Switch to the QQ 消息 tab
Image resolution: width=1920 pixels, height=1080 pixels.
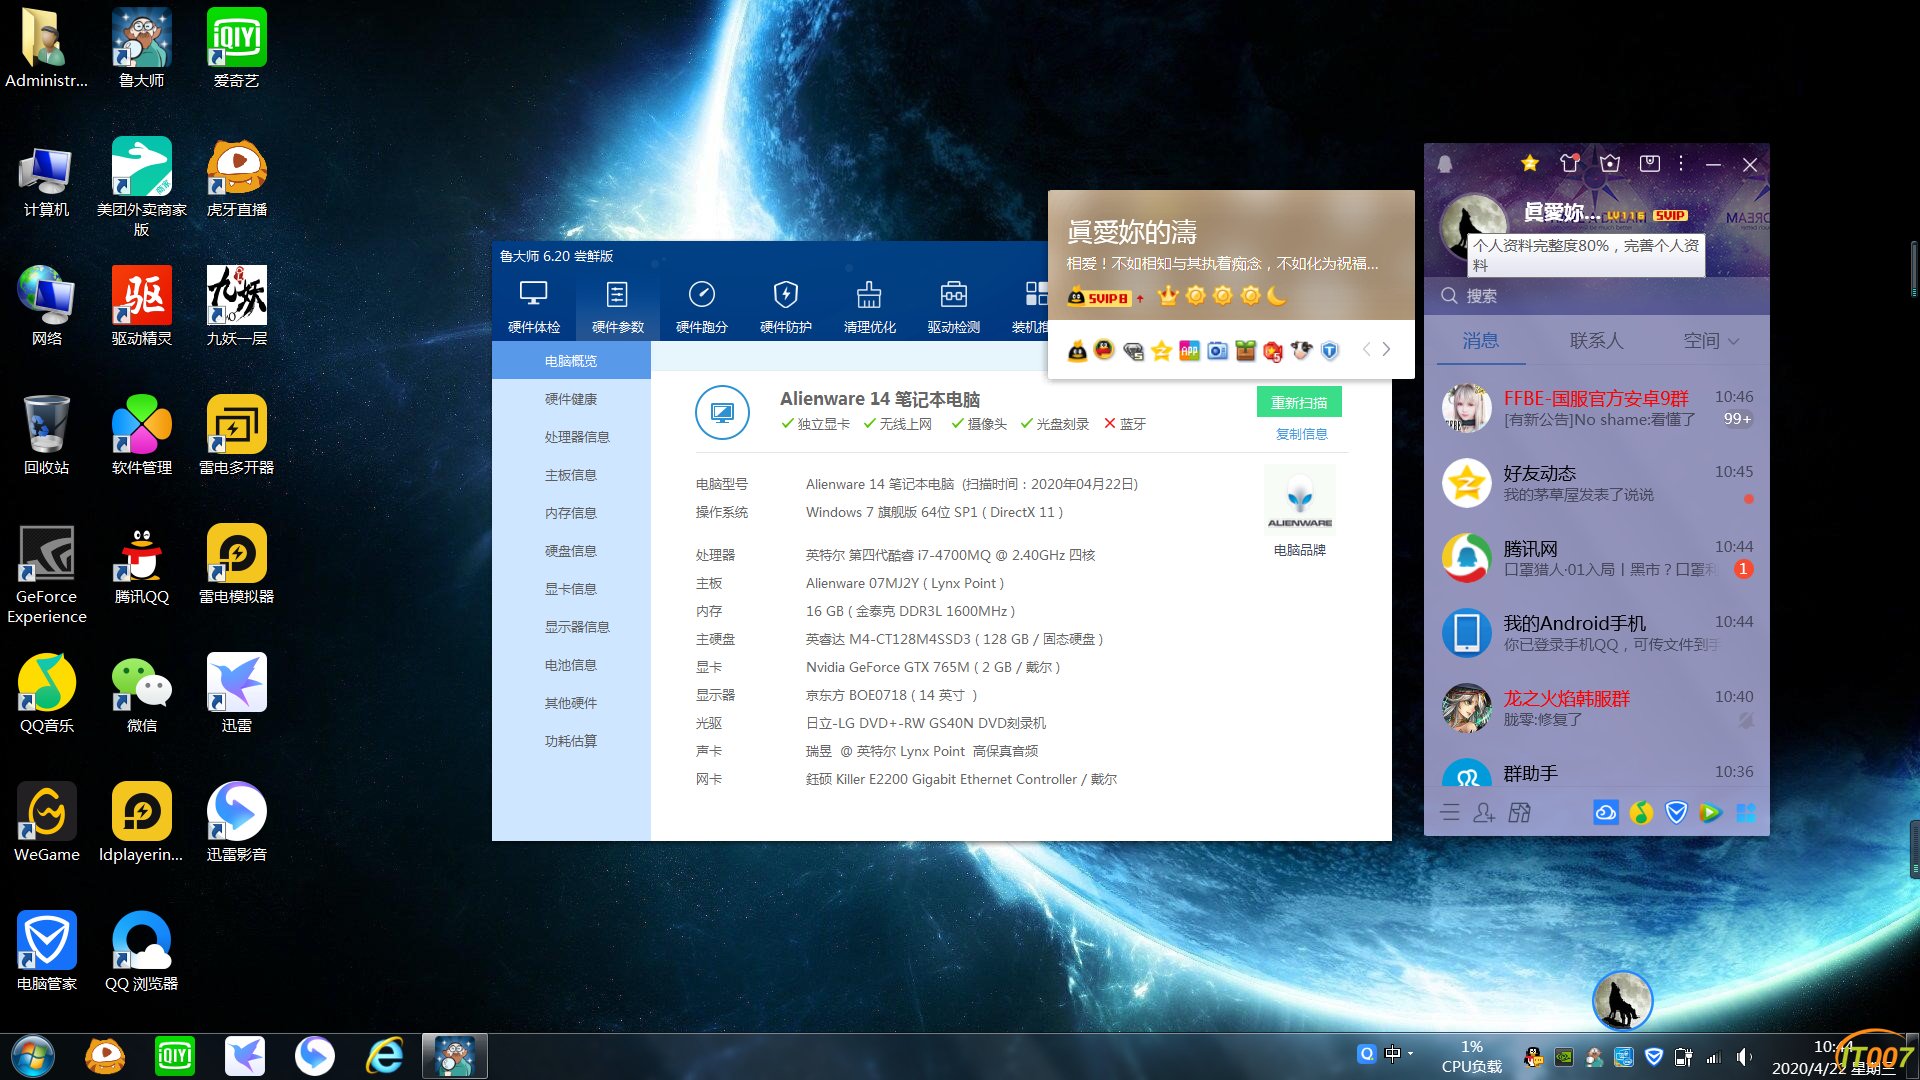pyautogui.click(x=1480, y=341)
